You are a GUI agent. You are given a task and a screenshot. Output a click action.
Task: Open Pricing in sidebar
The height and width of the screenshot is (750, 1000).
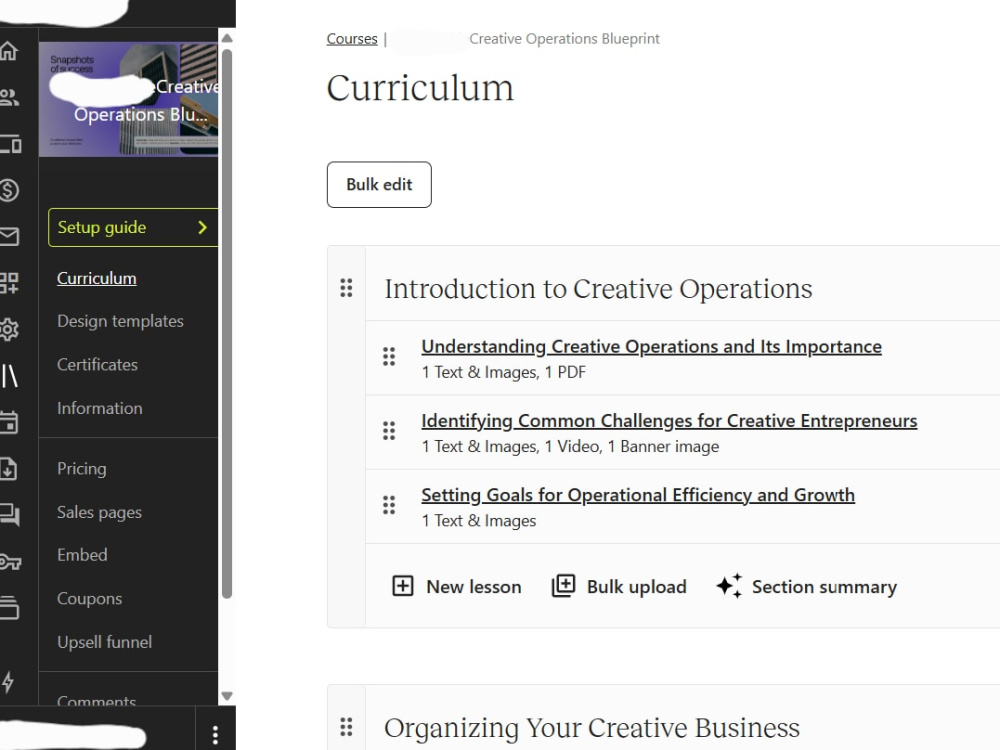click(82, 469)
